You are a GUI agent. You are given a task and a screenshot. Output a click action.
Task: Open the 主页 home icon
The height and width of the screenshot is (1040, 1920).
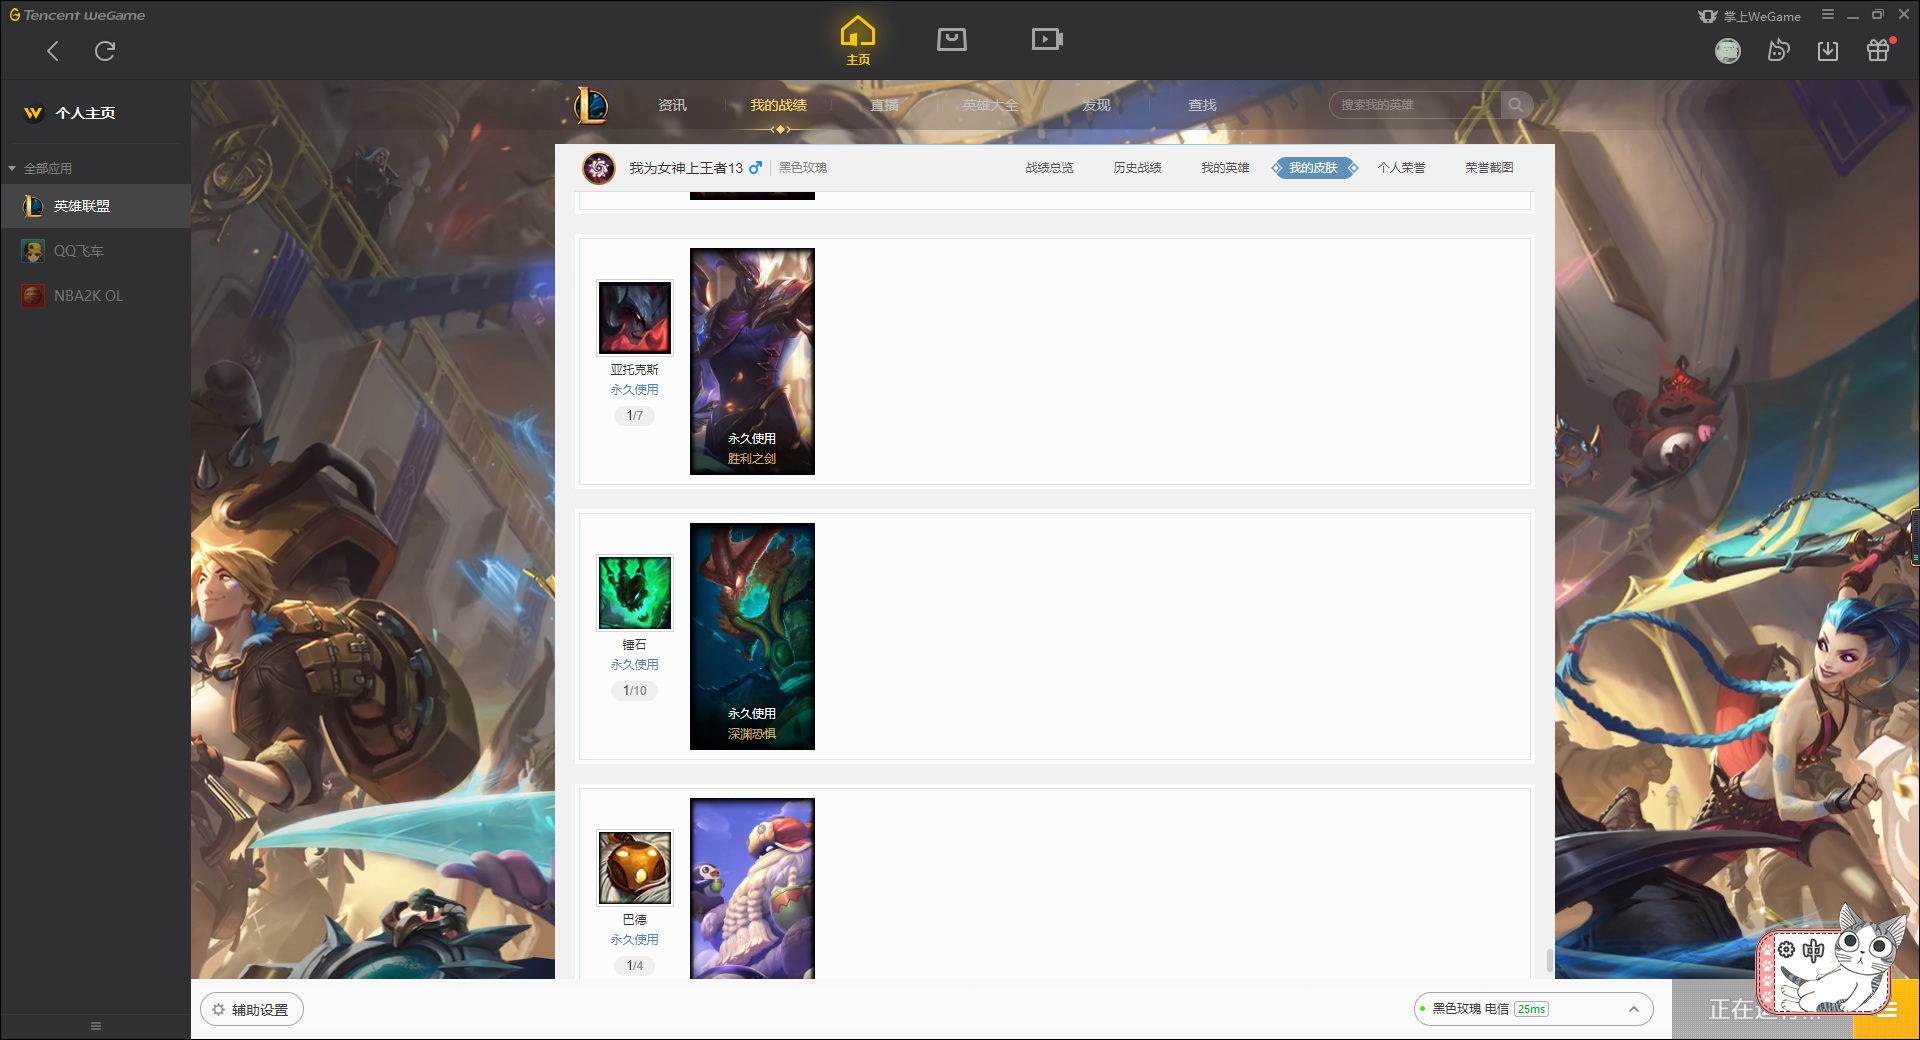(858, 41)
